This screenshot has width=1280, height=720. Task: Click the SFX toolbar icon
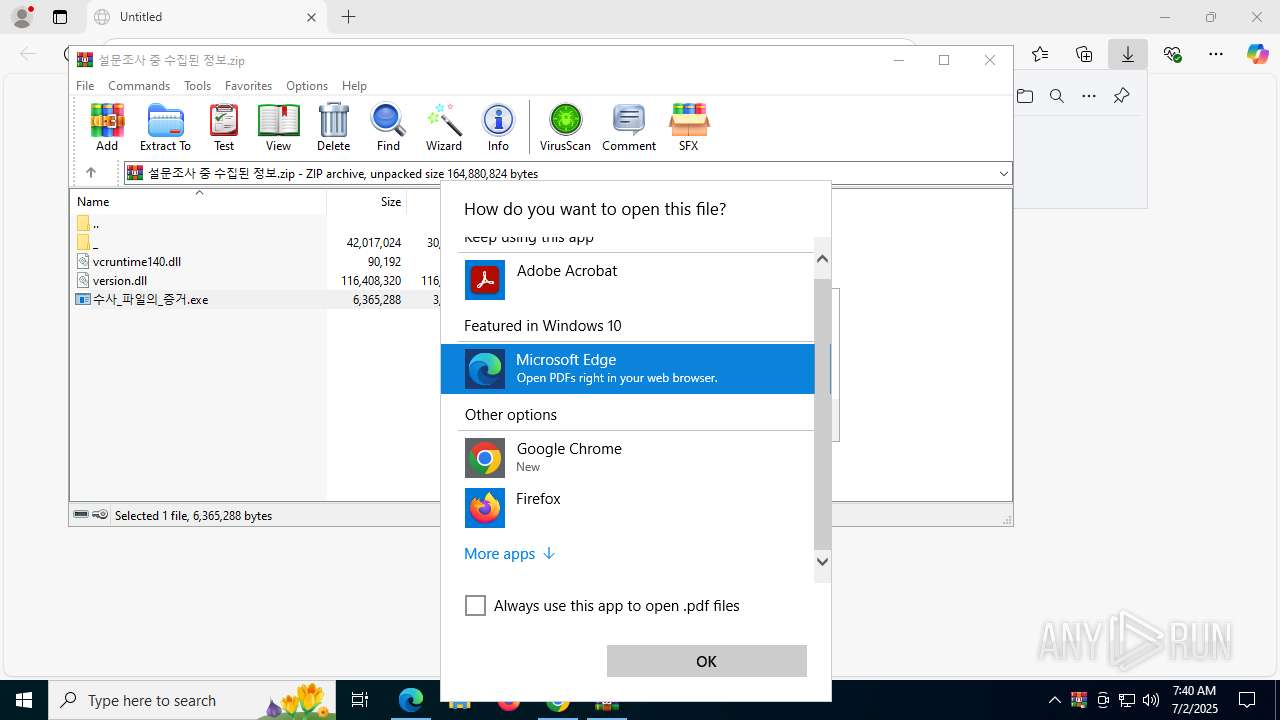point(688,127)
